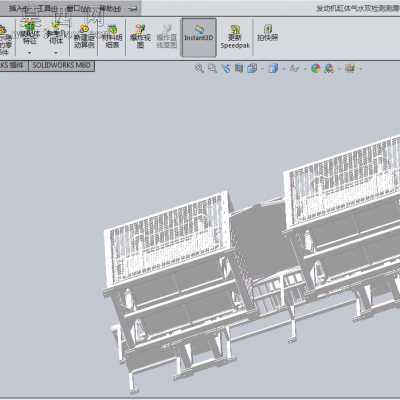
Task: Expand the Display Style dropdown arrow
Action: click(x=284, y=69)
